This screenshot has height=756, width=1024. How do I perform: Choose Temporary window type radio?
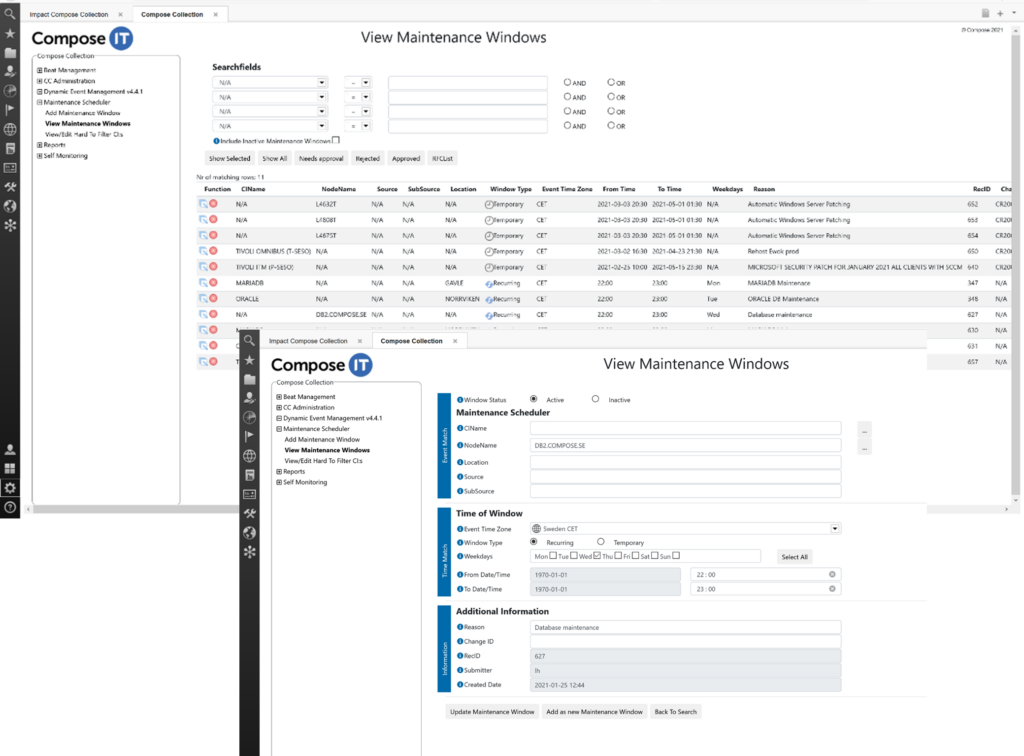pos(601,542)
